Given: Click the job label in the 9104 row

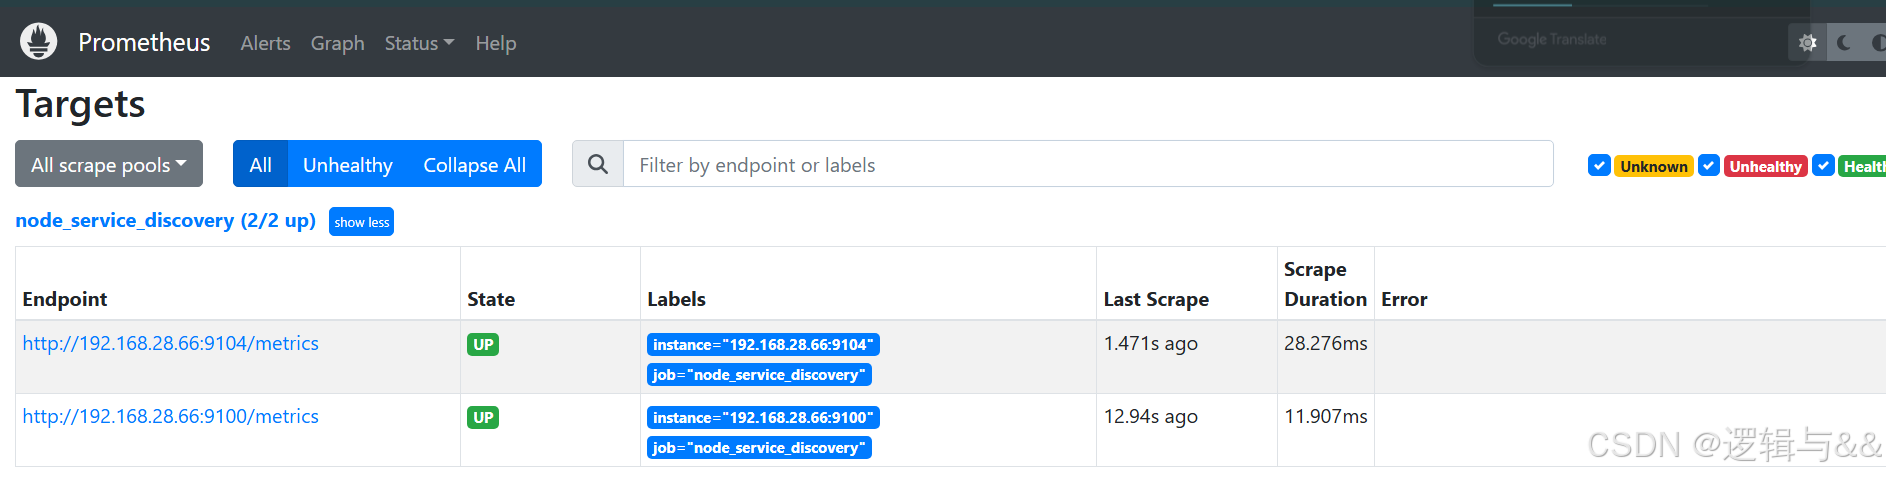Looking at the screenshot, I should pos(759,375).
